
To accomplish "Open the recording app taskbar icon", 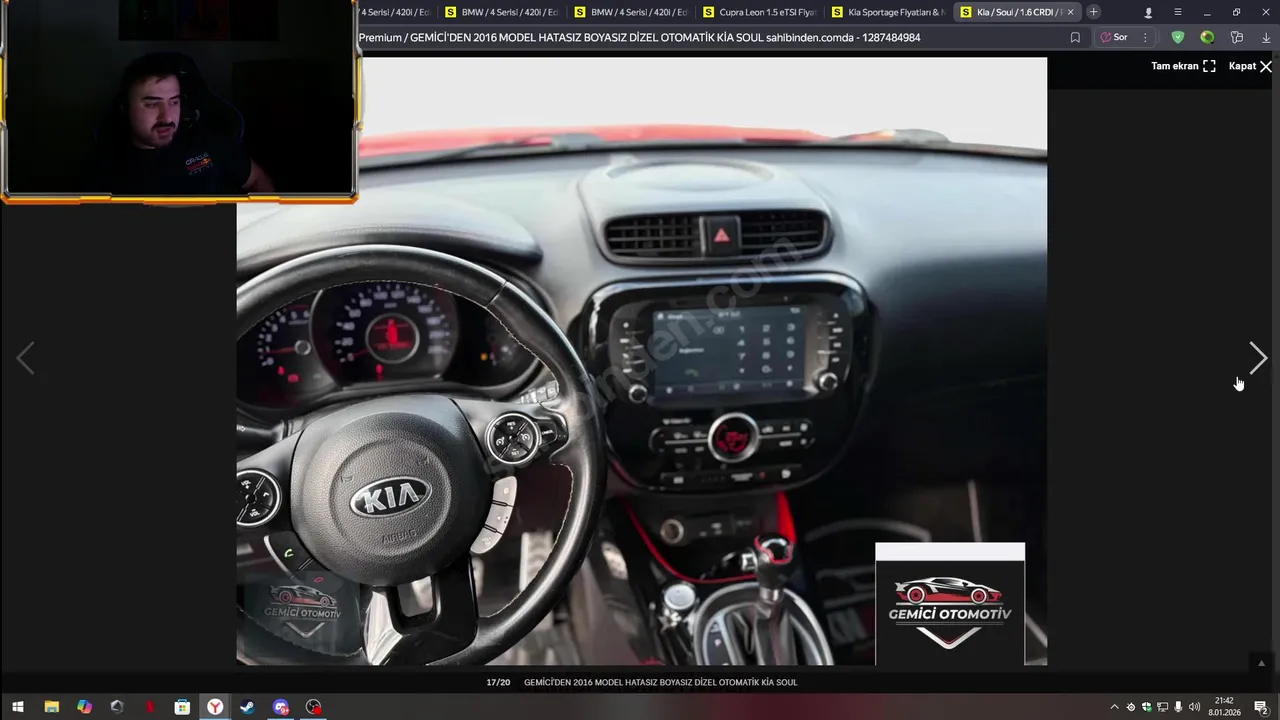I will (x=314, y=707).
